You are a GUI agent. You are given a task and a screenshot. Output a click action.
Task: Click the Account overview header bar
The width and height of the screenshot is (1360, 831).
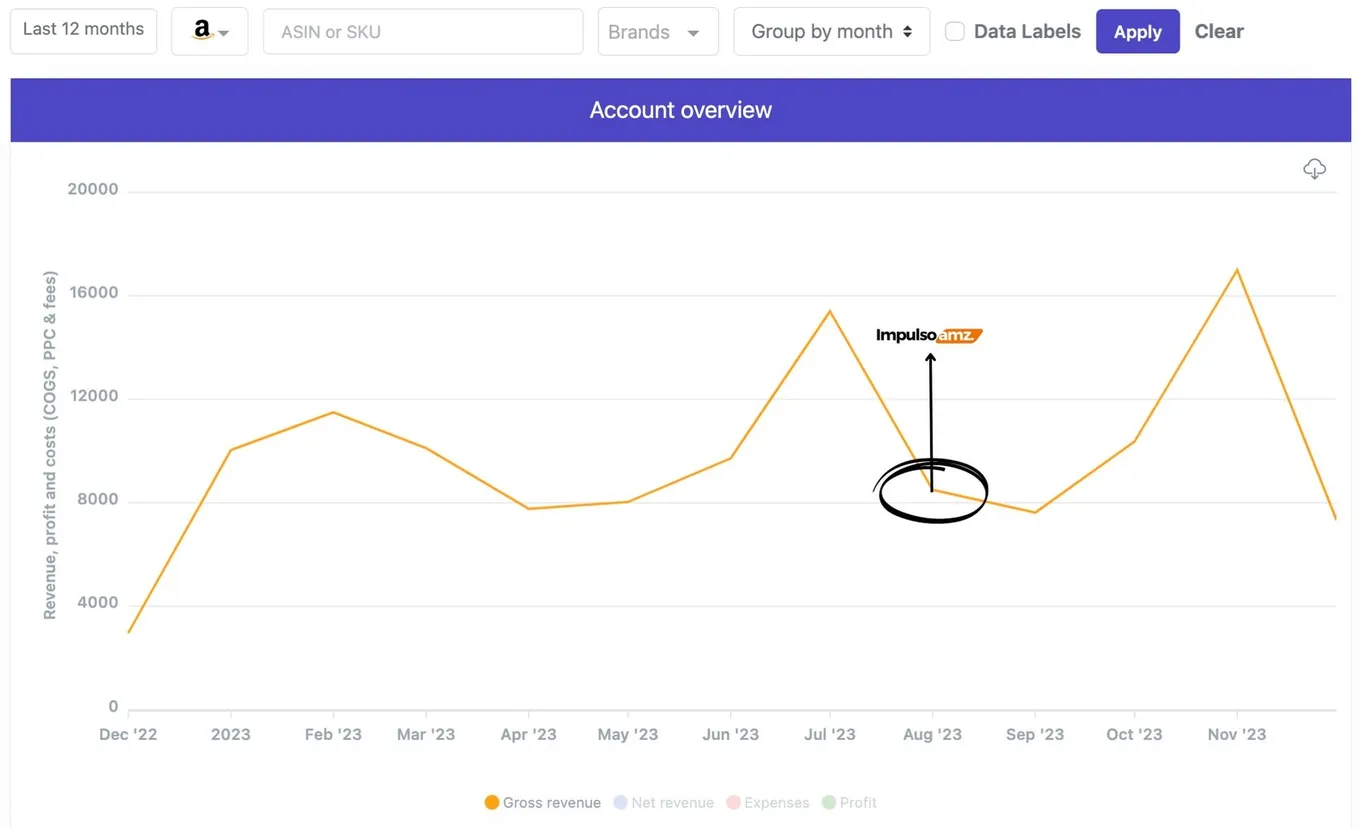[680, 110]
